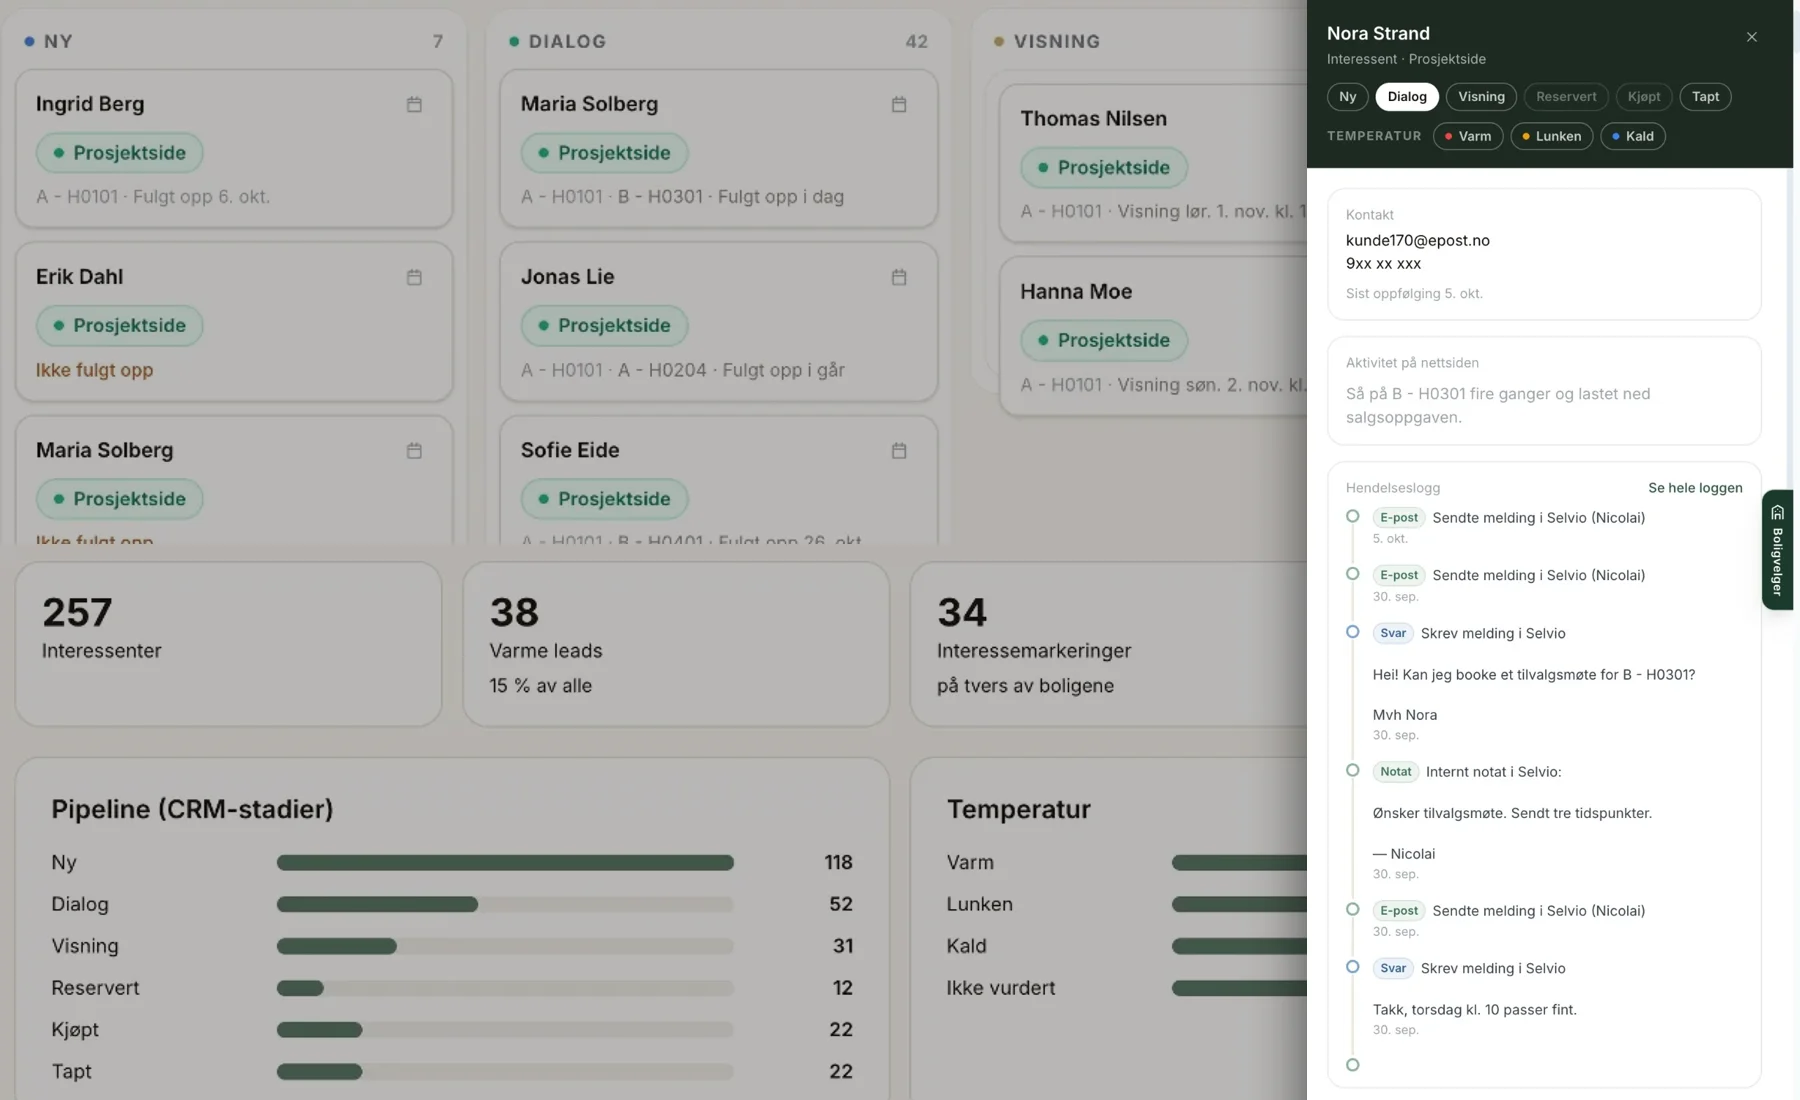Click the 34 Interessemarkeringer stat card
This screenshot has height=1100, width=1800.
point(1108,644)
